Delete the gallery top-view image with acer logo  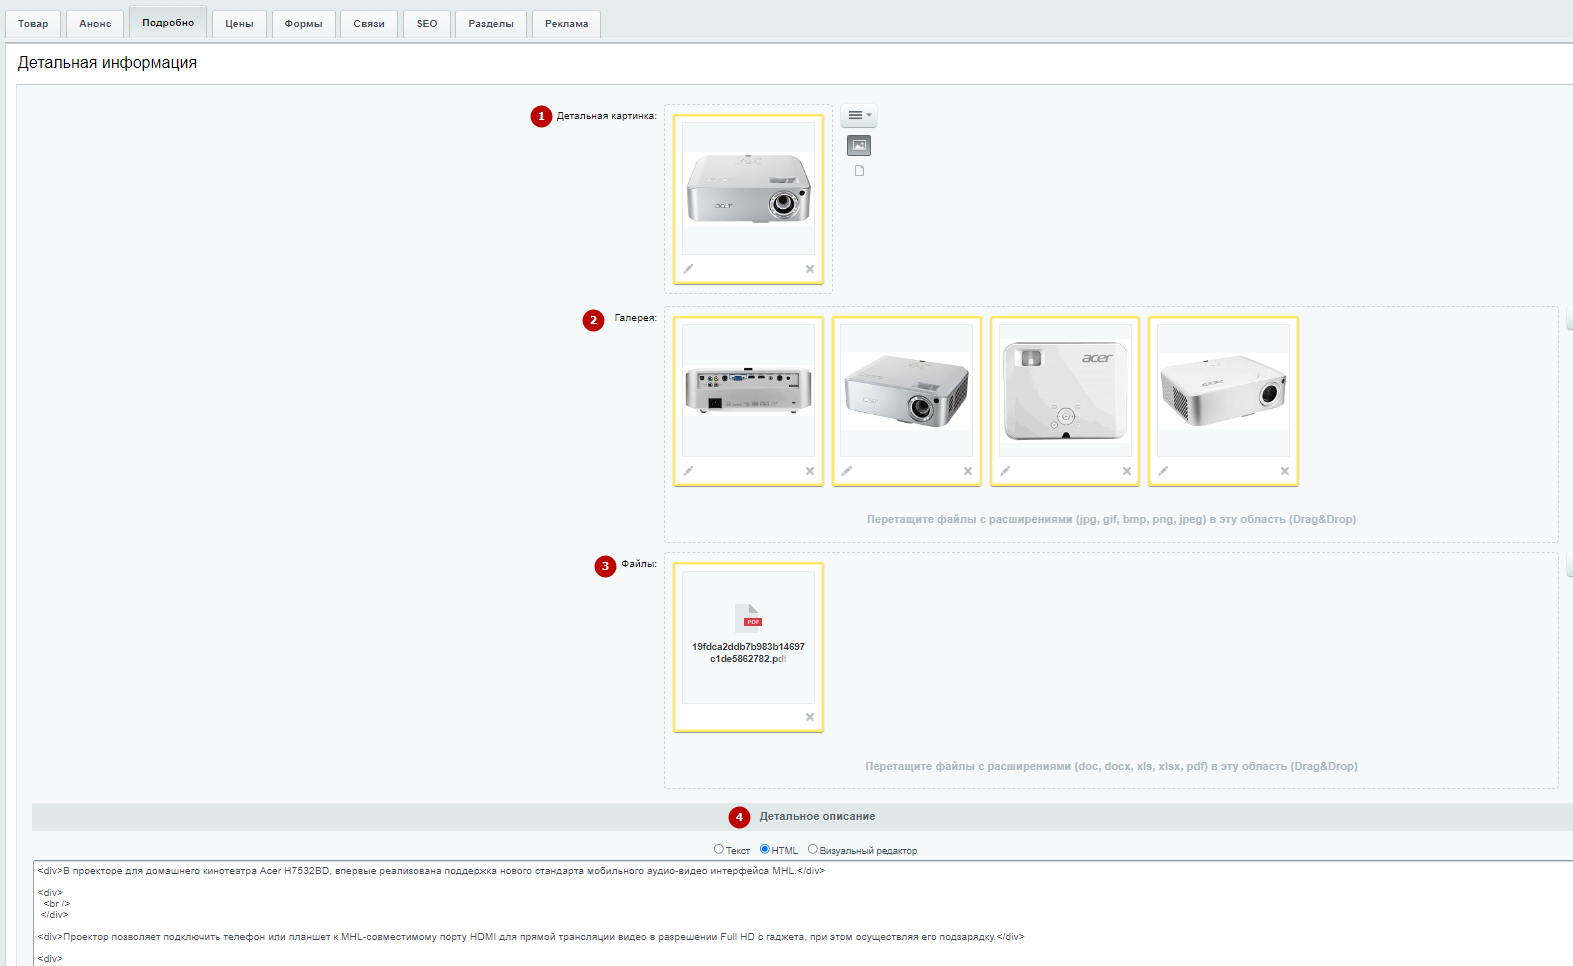click(1127, 471)
